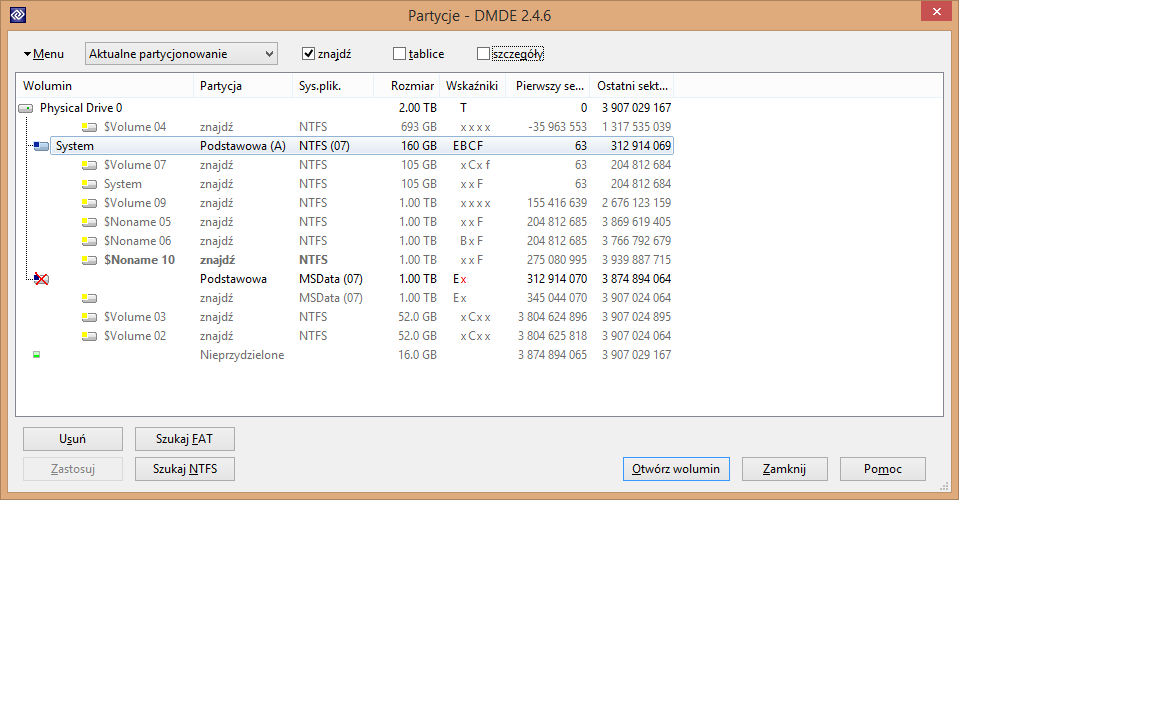
Task: Select the '$Volume 02' row text
Action: click(x=134, y=336)
